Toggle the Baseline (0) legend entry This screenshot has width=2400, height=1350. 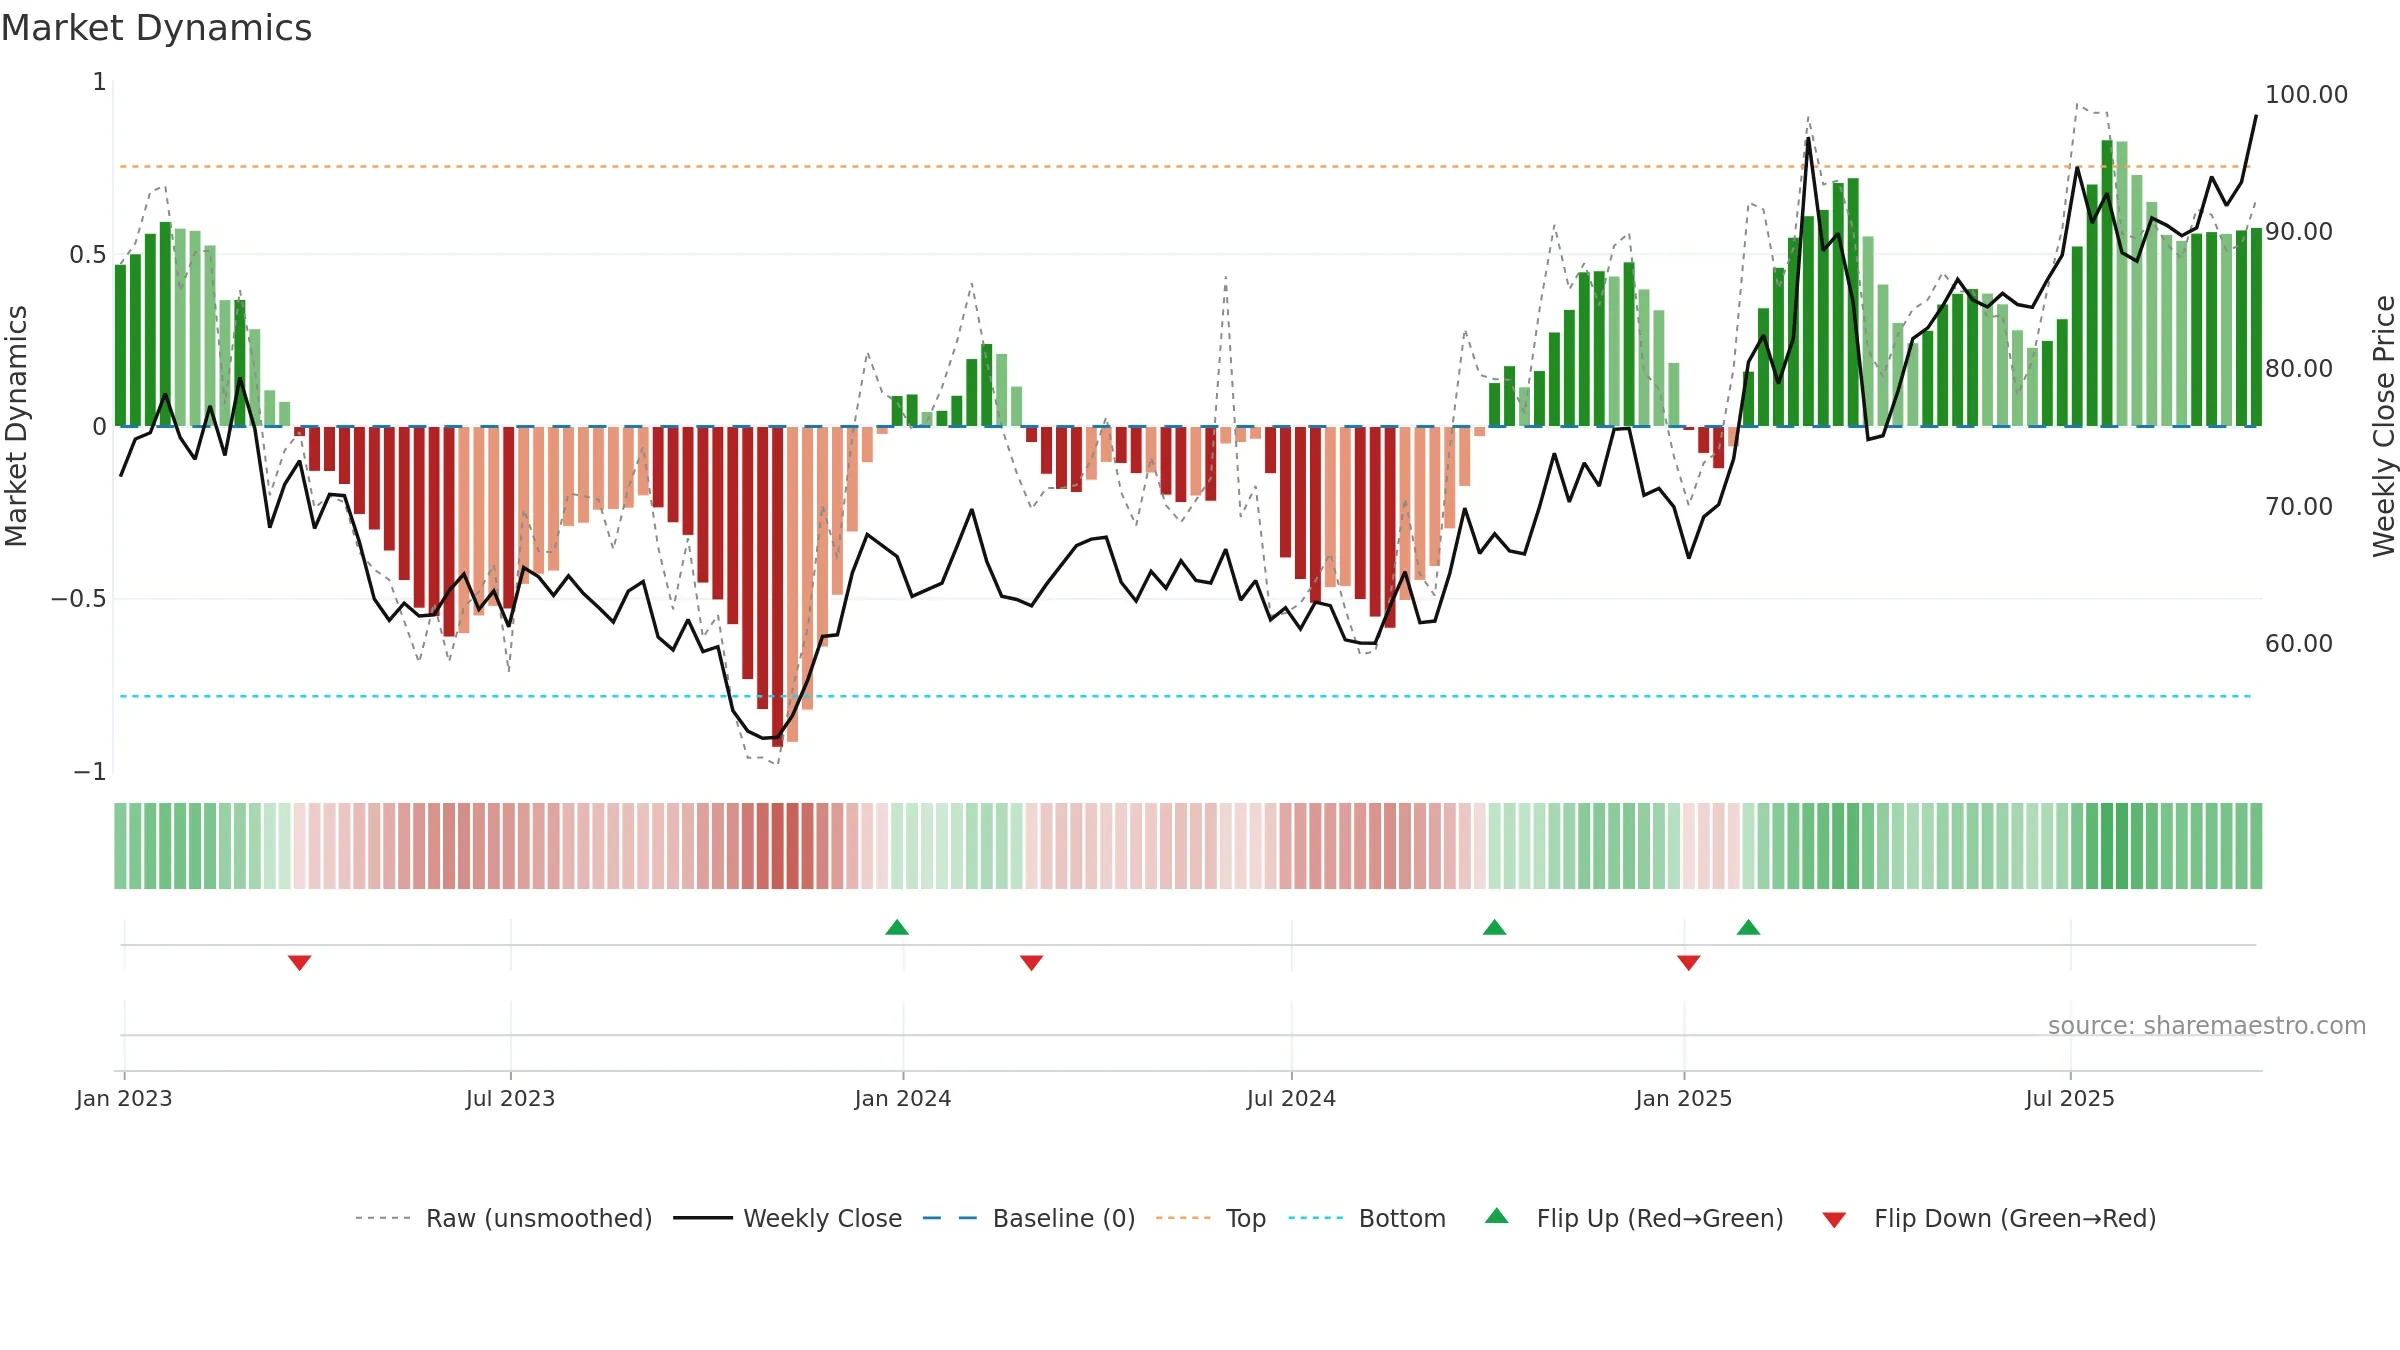[1028, 1218]
